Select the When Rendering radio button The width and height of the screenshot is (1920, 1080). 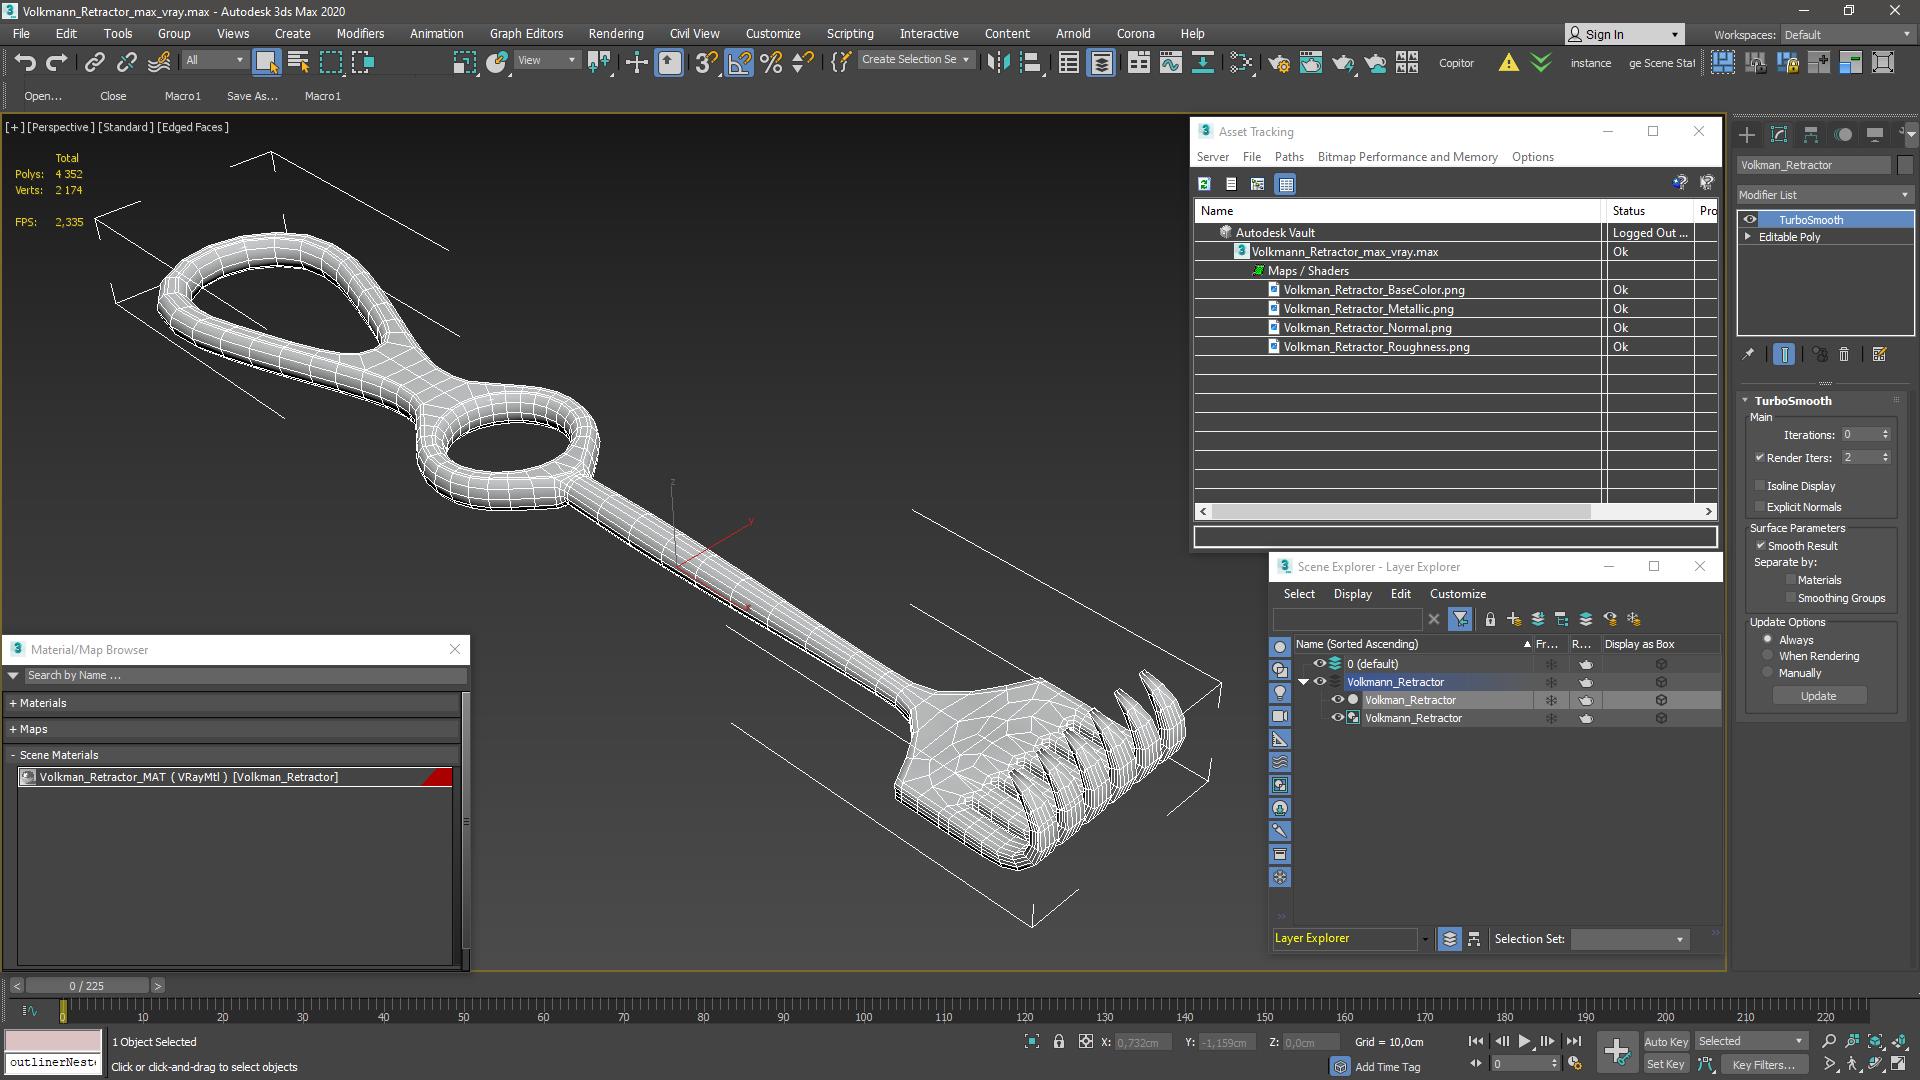point(1767,655)
